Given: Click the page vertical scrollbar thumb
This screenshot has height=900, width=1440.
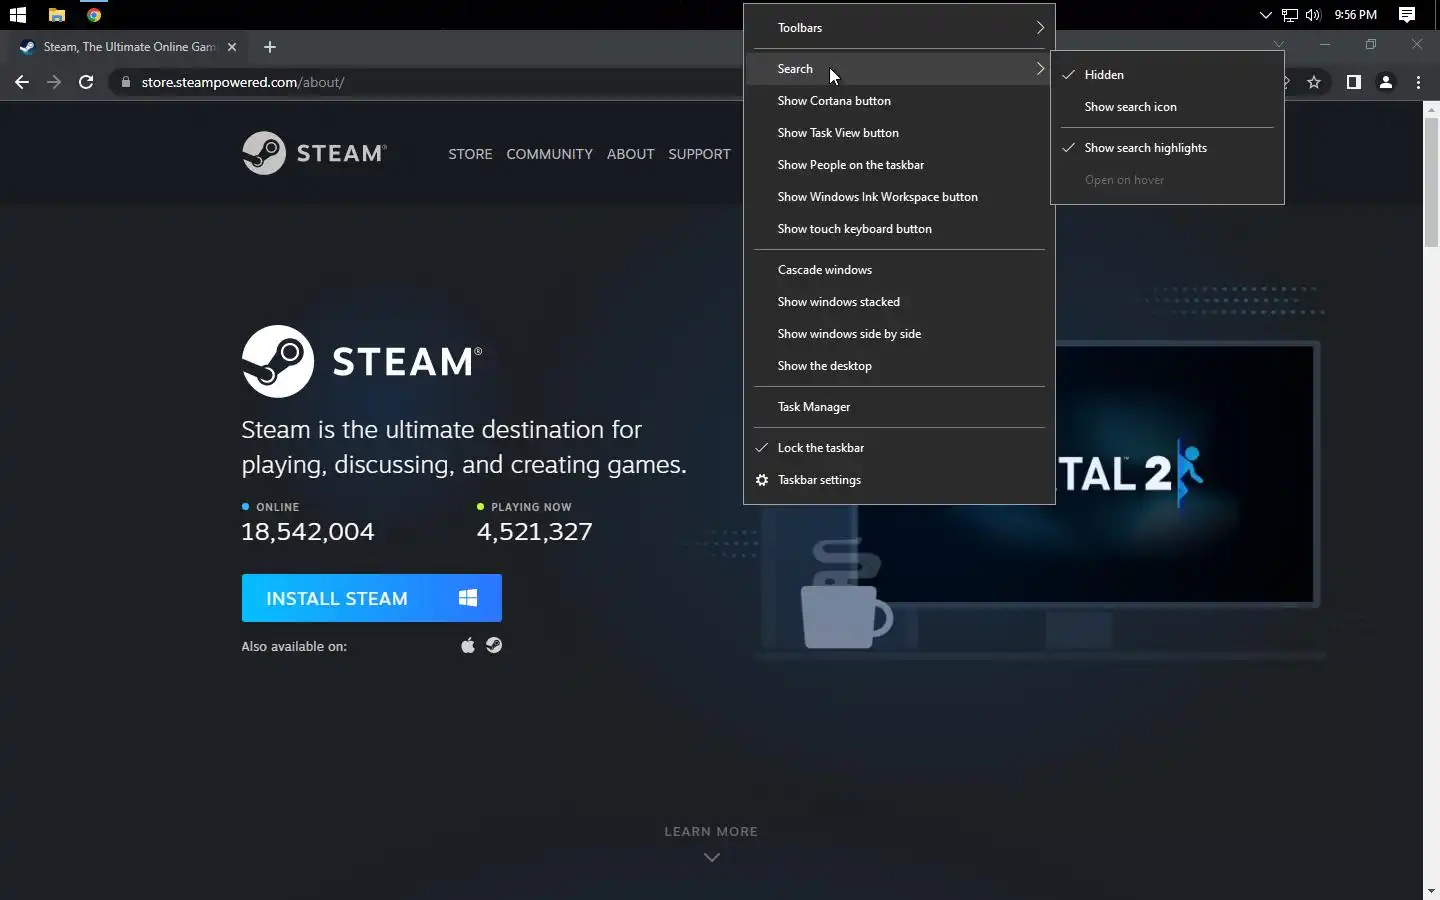Looking at the screenshot, I should (x=1431, y=182).
